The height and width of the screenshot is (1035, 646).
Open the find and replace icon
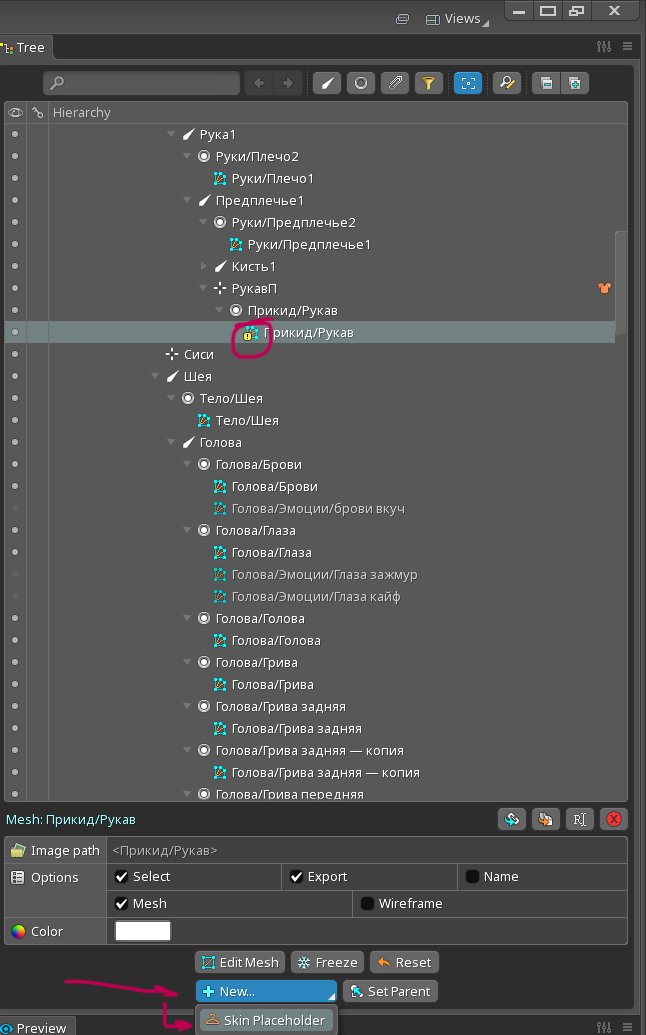(x=507, y=83)
